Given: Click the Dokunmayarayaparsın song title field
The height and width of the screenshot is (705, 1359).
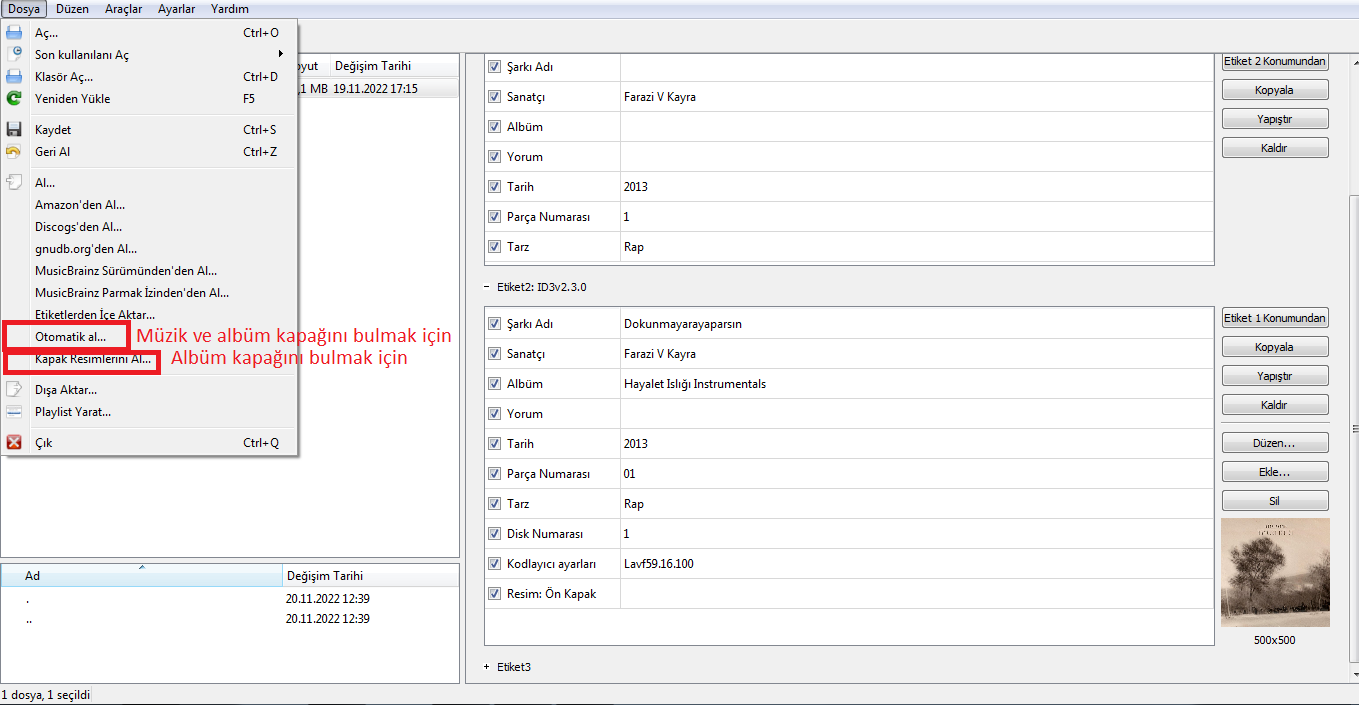Looking at the screenshot, I should (x=917, y=324).
